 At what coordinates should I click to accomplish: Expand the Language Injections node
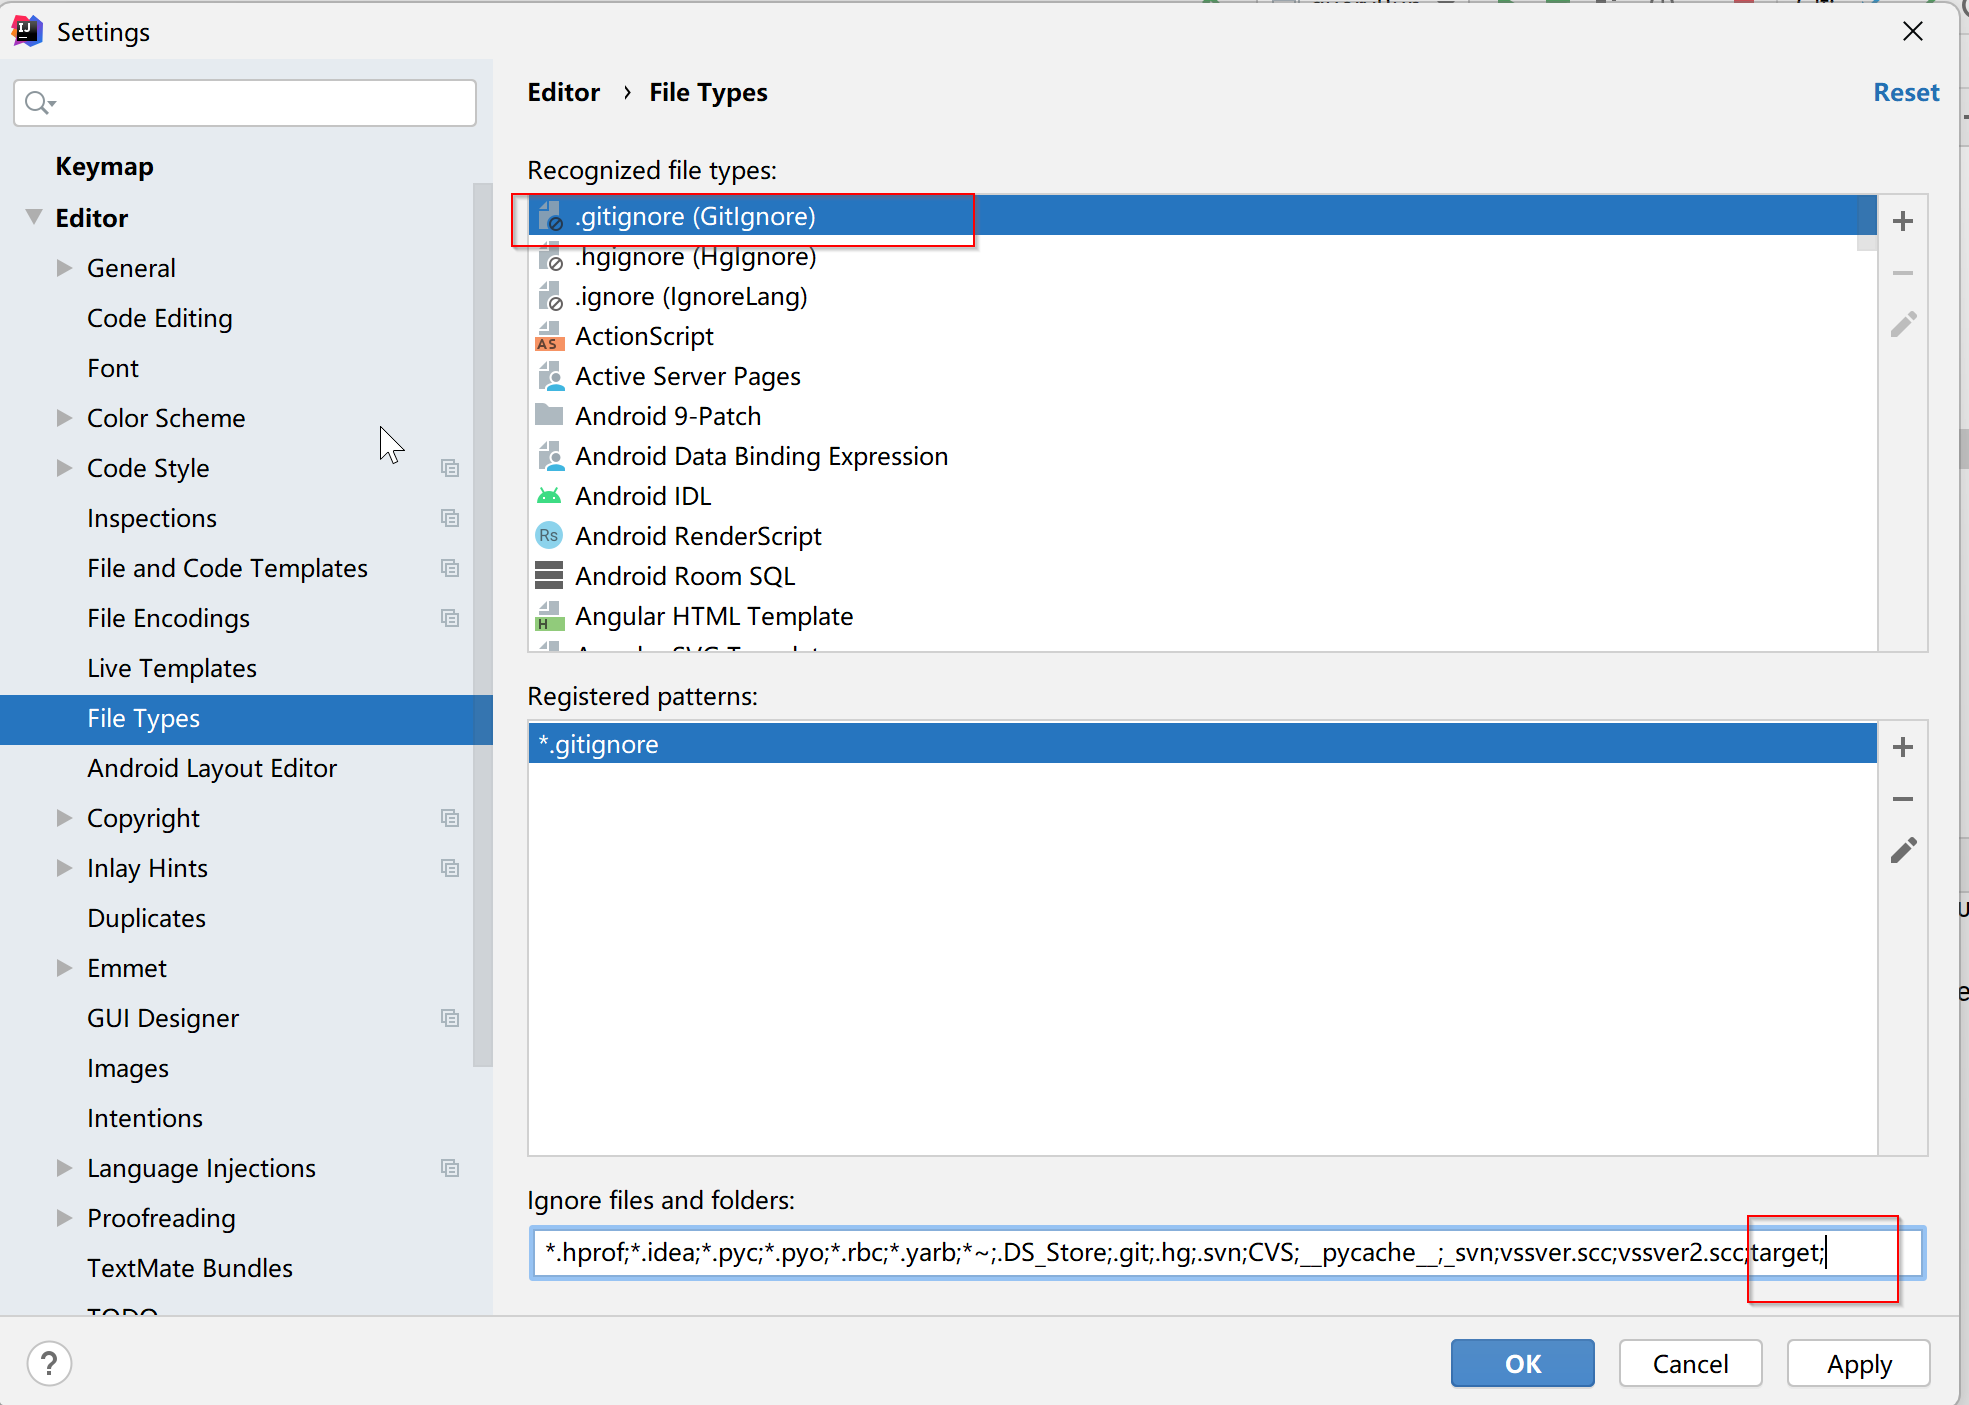64,1168
